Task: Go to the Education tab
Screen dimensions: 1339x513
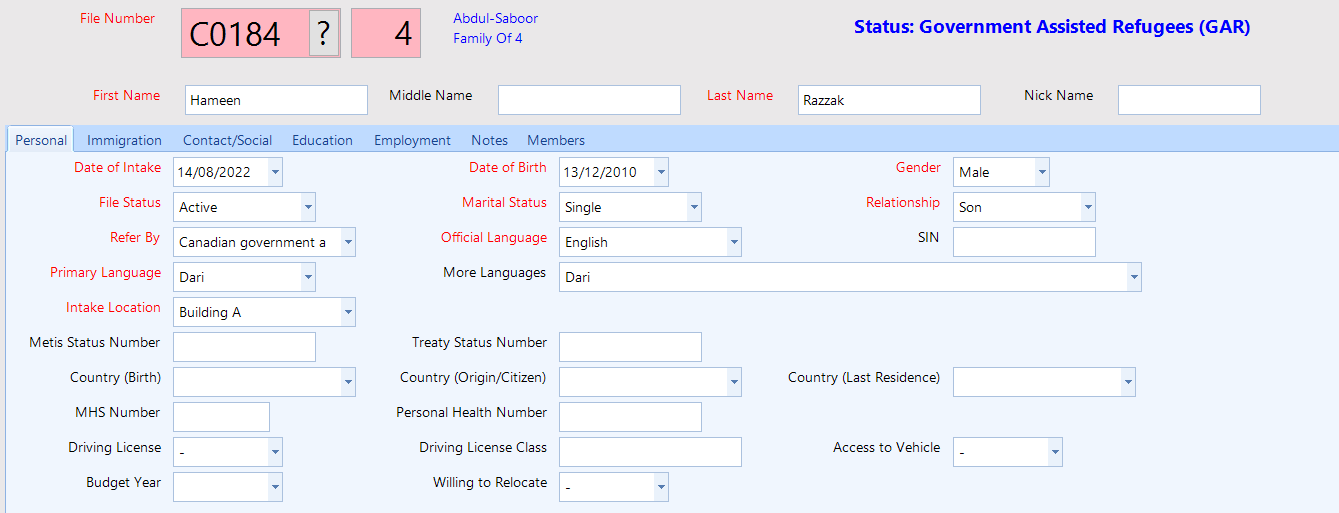Action: (322, 141)
